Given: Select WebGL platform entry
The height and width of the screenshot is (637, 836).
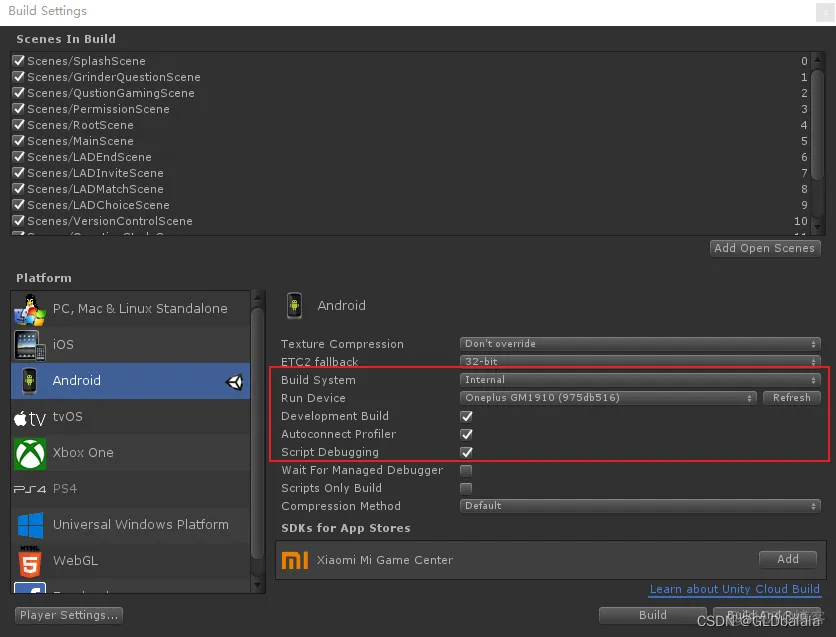Looking at the screenshot, I should (x=131, y=561).
